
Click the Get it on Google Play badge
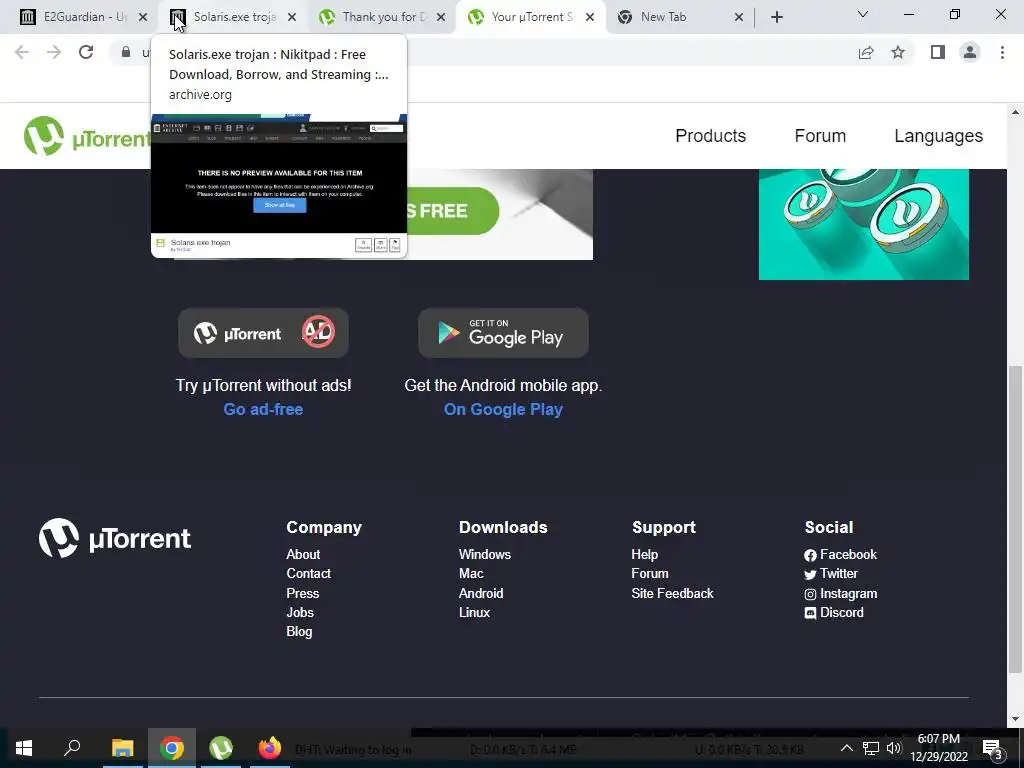point(503,333)
